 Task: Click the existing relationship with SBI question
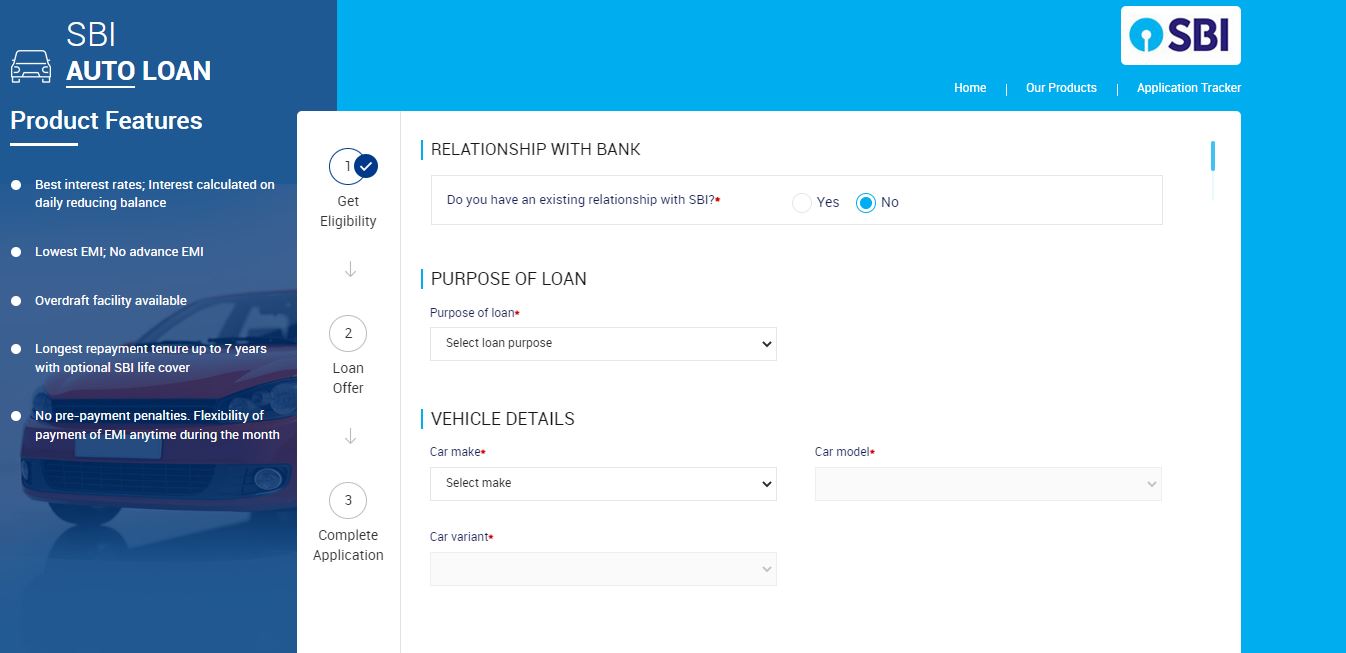click(x=583, y=200)
